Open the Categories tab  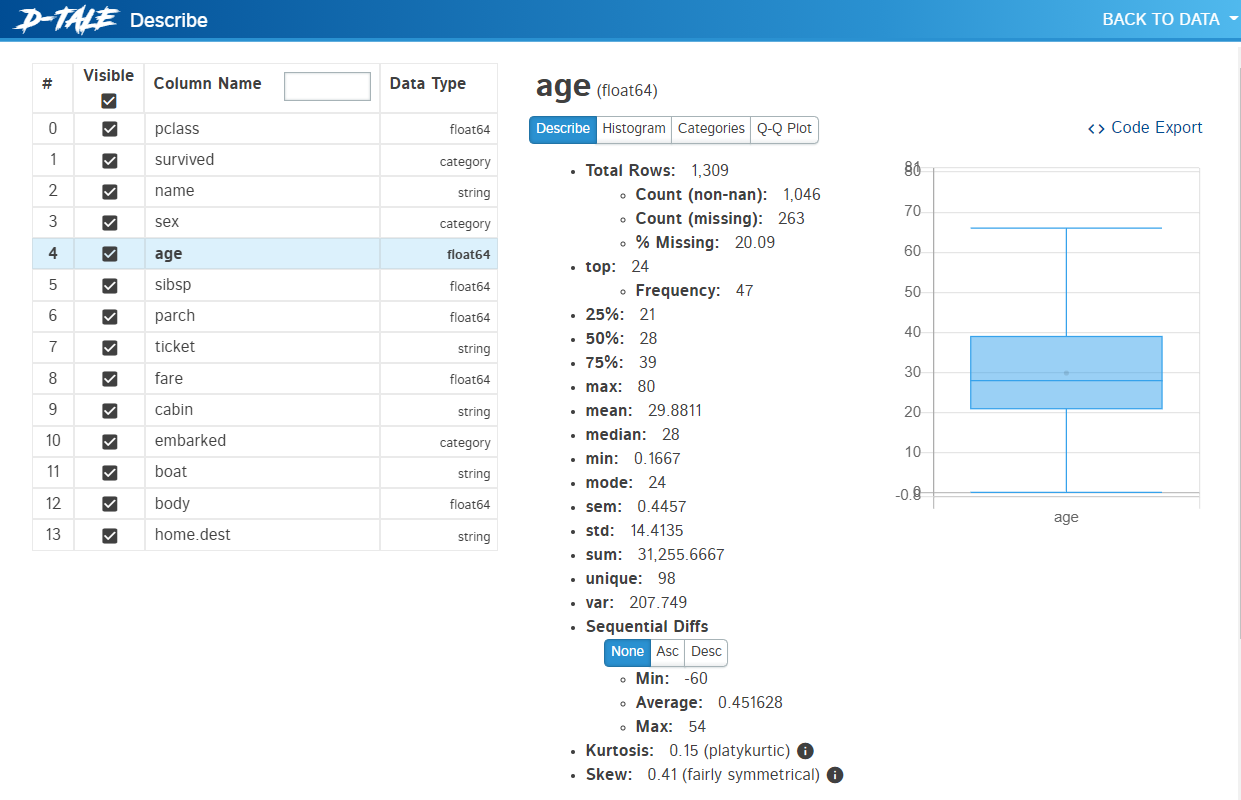(x=710, y=129)
